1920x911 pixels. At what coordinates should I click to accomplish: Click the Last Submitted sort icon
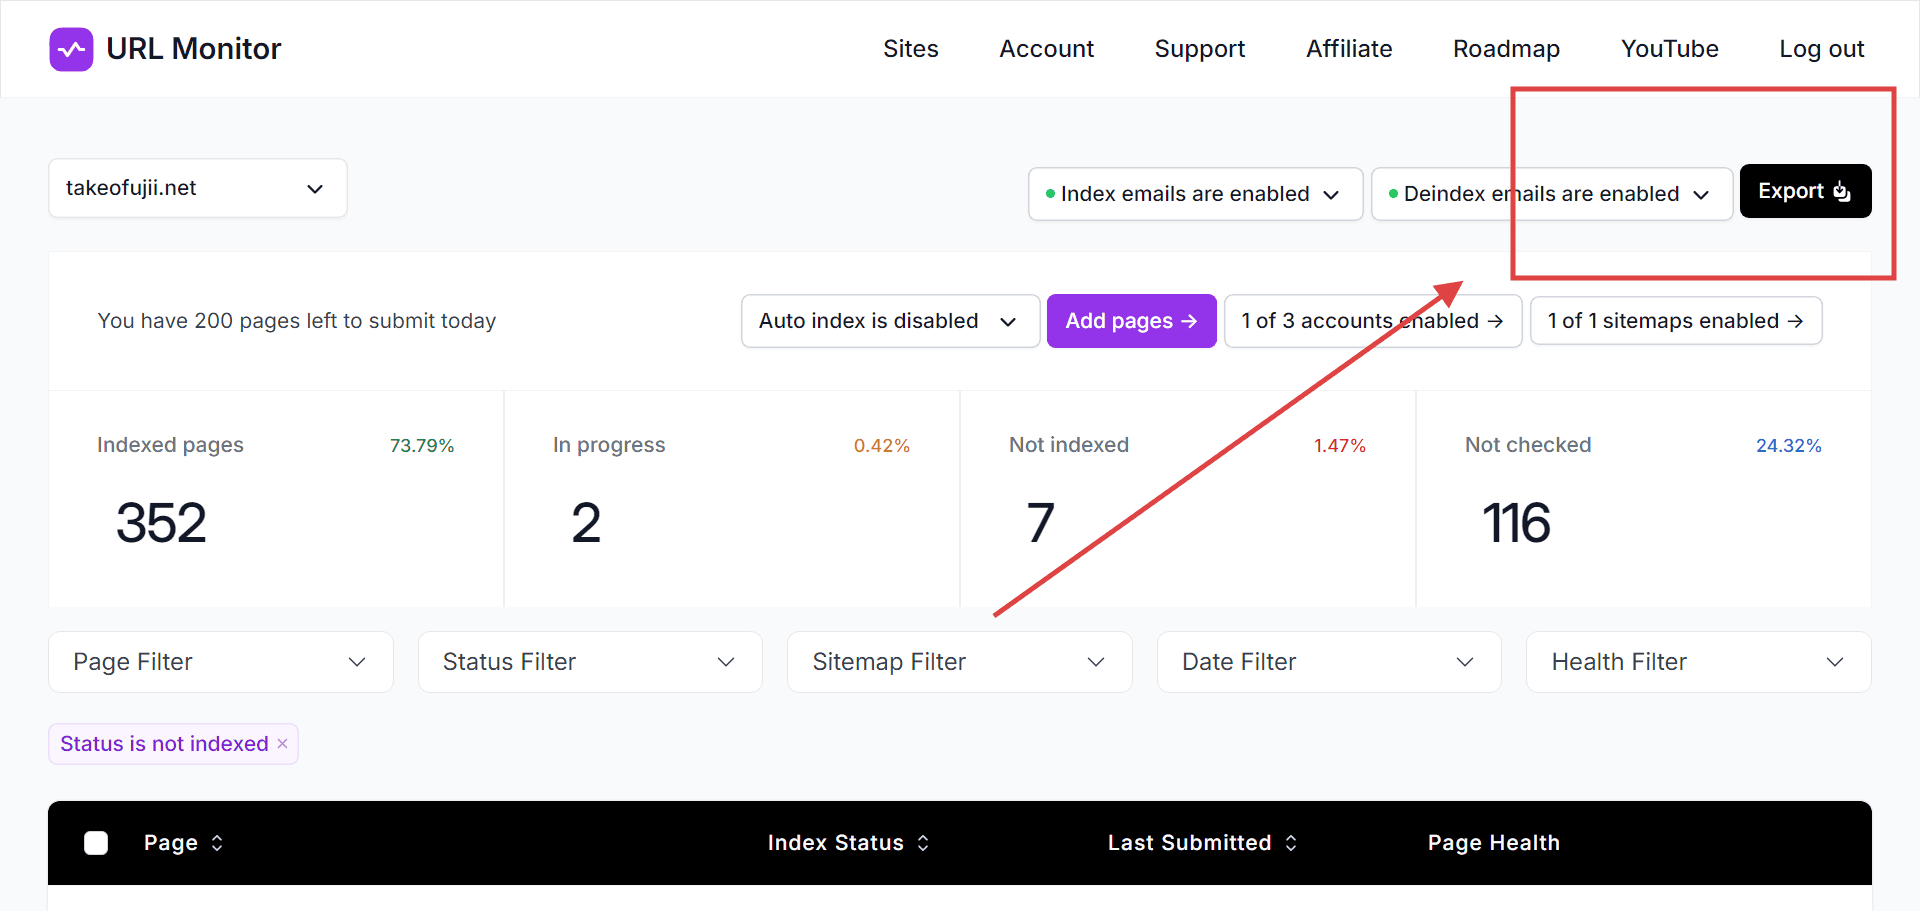[1290, 843]
